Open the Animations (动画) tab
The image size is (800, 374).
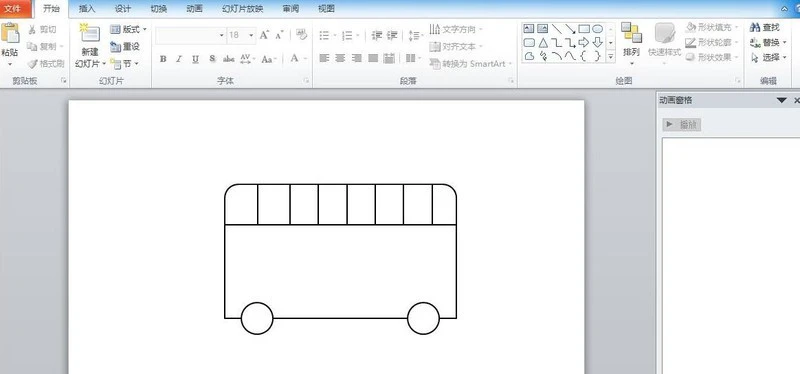[194, 8]
